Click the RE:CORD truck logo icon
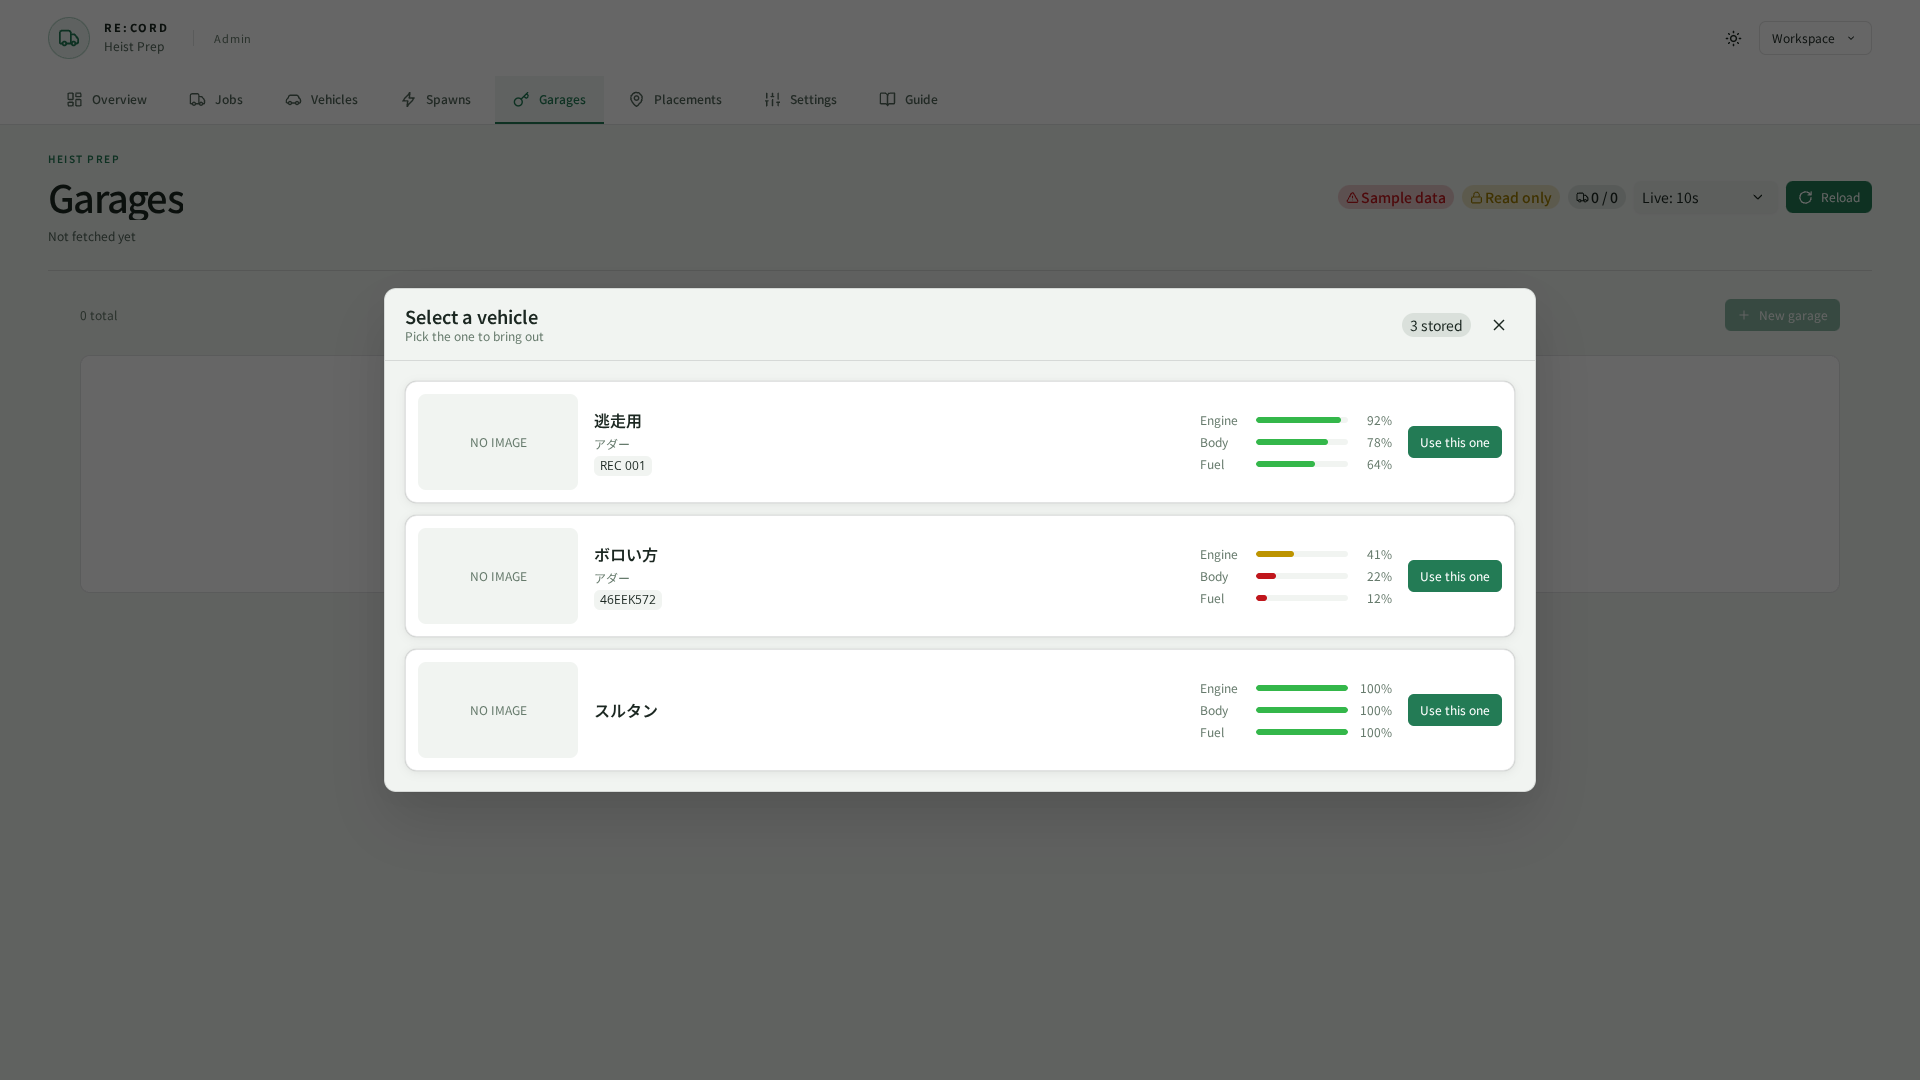The width and height of the screenshot is (1920, 1080). tap(69, 38)
